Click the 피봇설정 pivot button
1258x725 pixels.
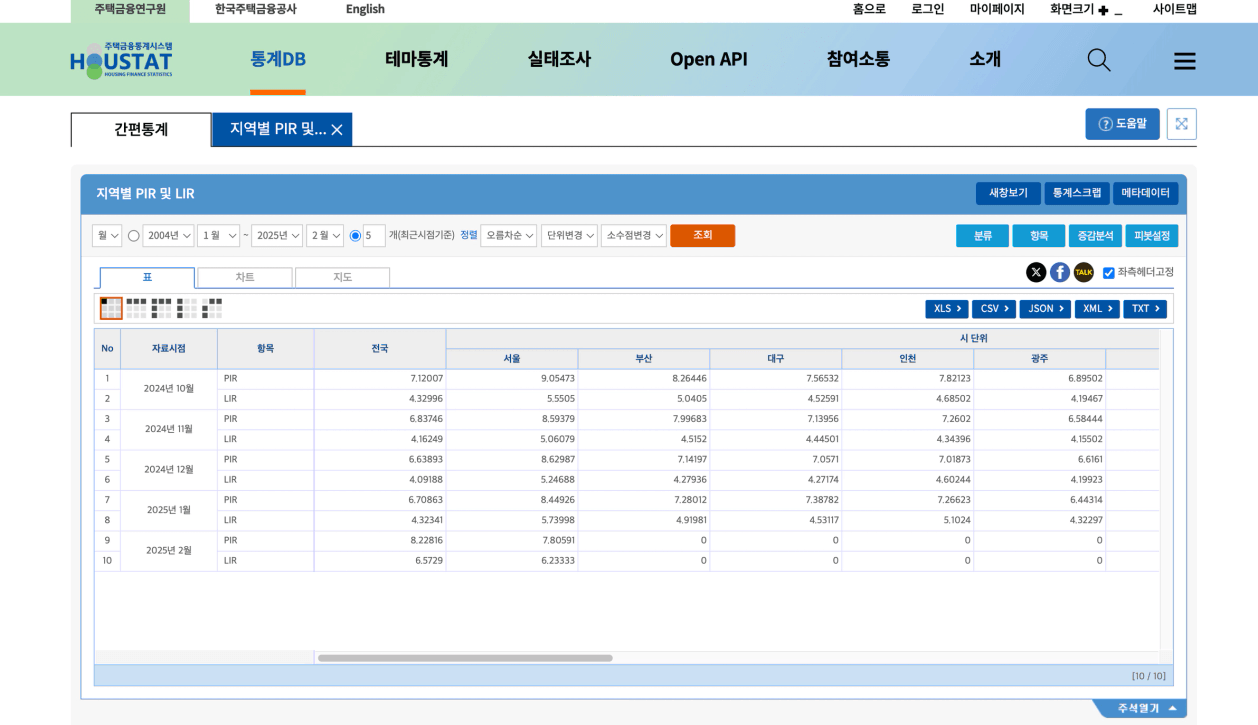(x=1152, y=236)
